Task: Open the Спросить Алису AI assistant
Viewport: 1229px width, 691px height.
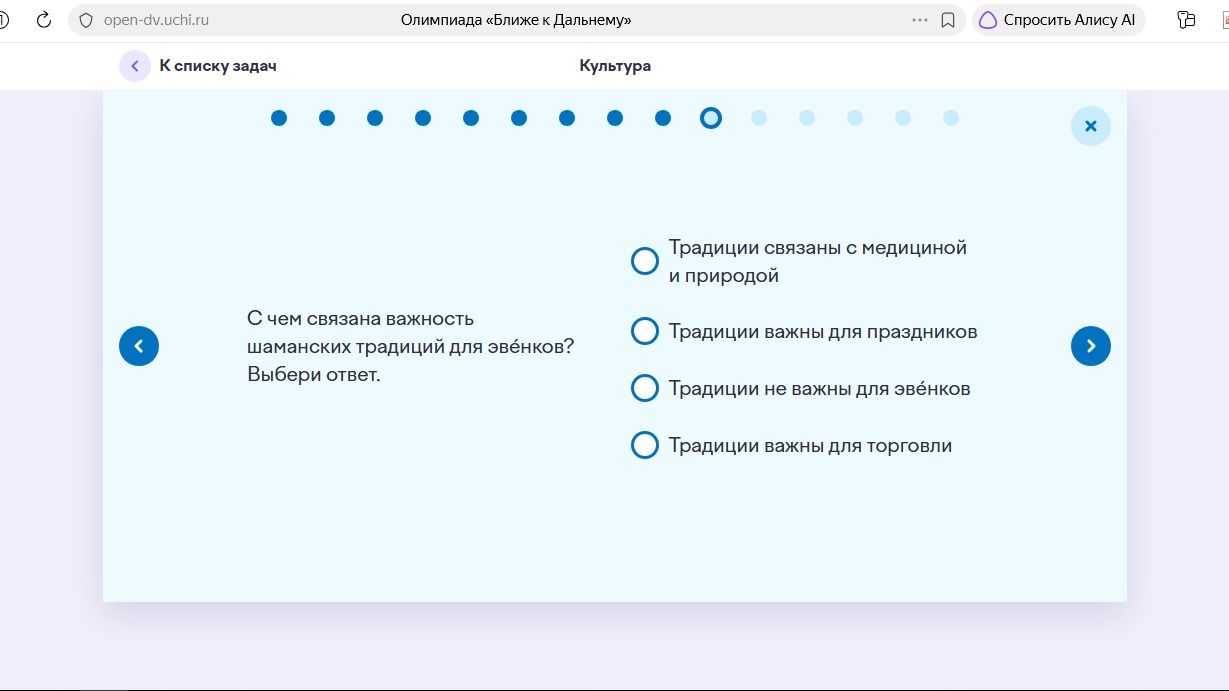Action: pos(1058,20)
